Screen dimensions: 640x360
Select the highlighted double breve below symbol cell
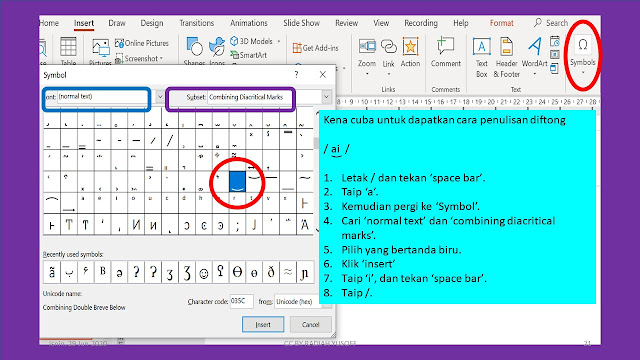[x=237, y=181]
